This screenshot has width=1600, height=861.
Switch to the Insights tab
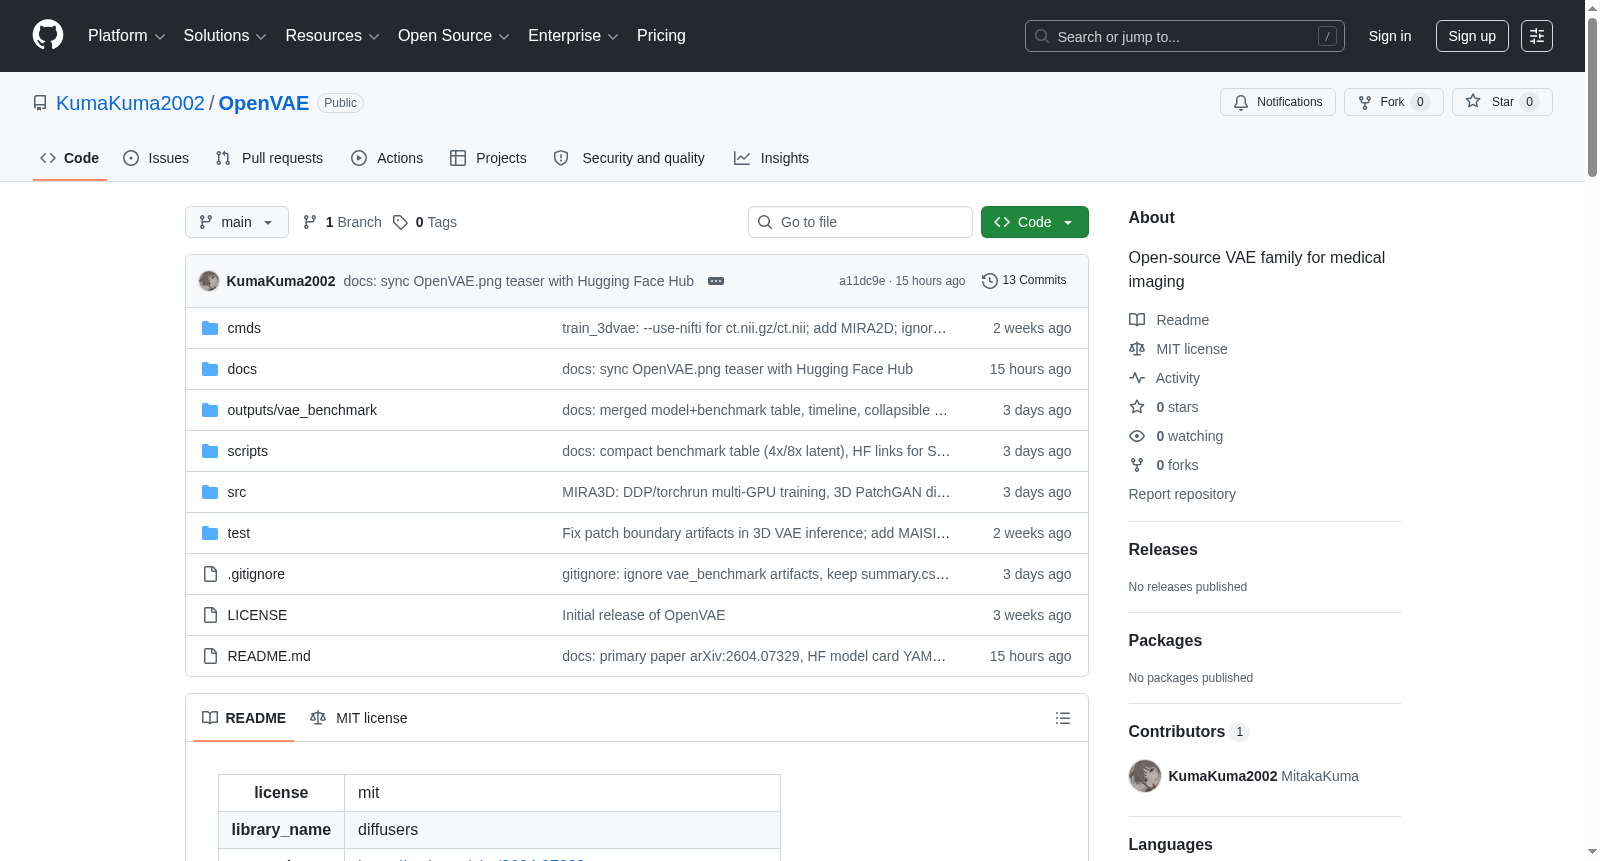tap(771, 158)
